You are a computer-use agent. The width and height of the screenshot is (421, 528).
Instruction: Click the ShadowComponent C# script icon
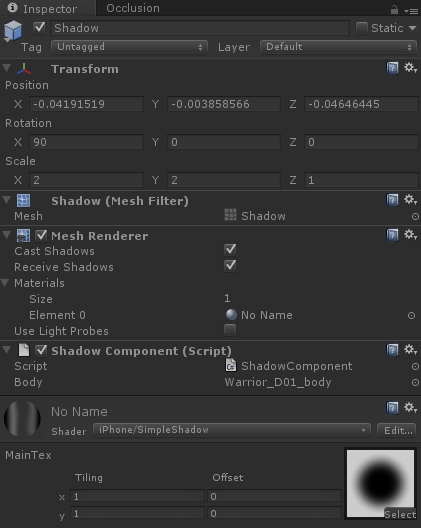[x=230, y=366]
